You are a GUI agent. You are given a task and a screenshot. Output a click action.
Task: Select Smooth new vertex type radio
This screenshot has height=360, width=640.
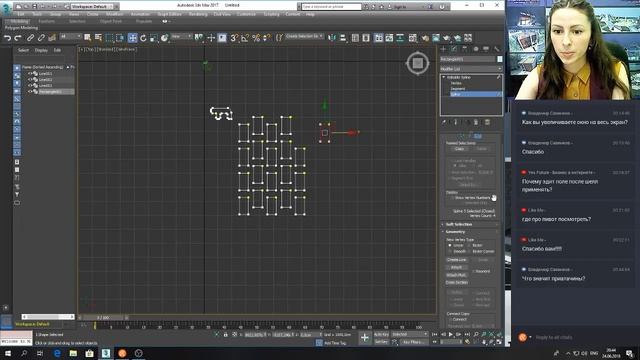point(450,251)
